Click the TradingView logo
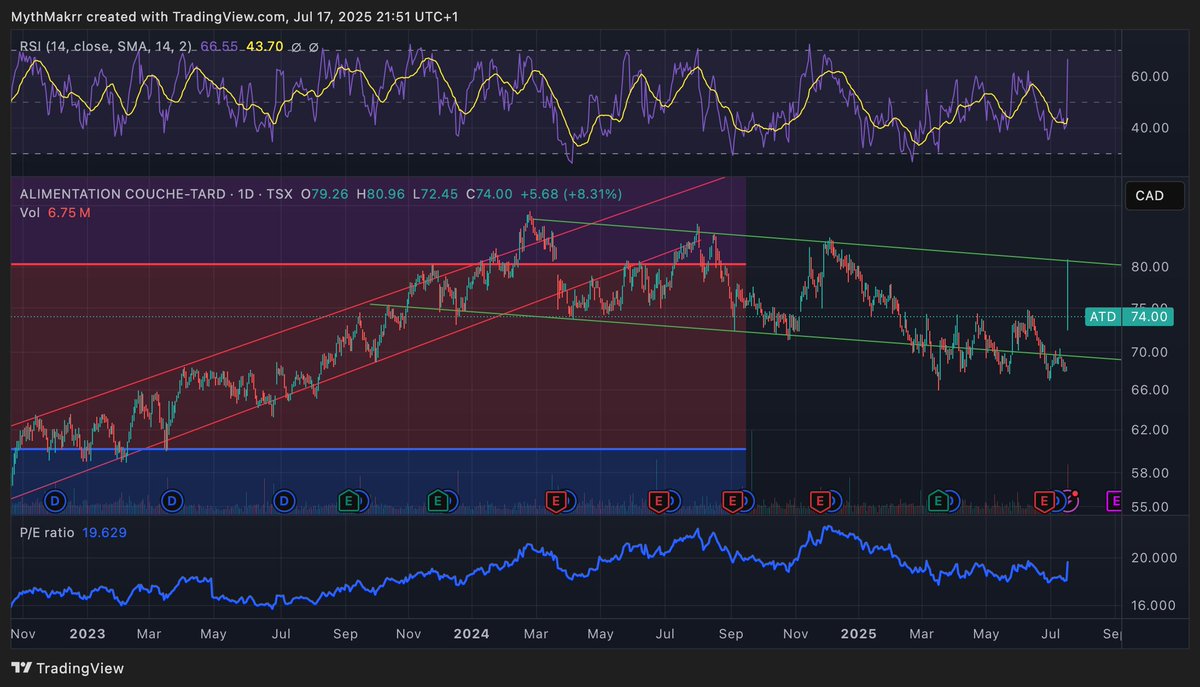 click(68, 668)
